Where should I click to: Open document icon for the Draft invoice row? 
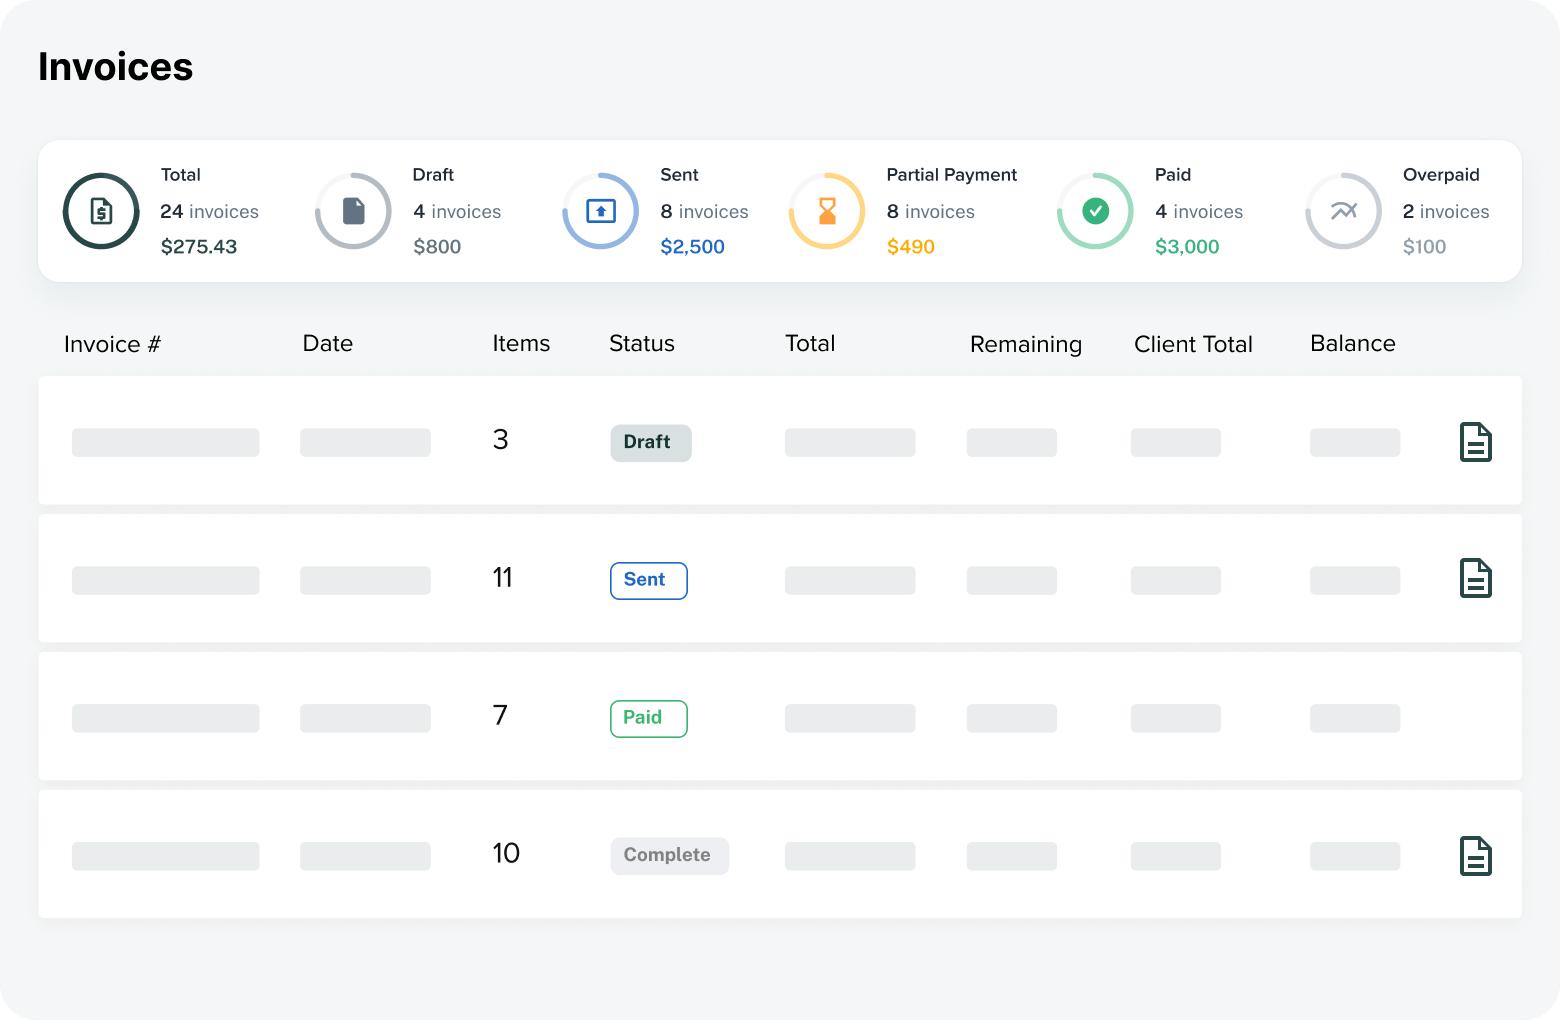(1475, 442)
